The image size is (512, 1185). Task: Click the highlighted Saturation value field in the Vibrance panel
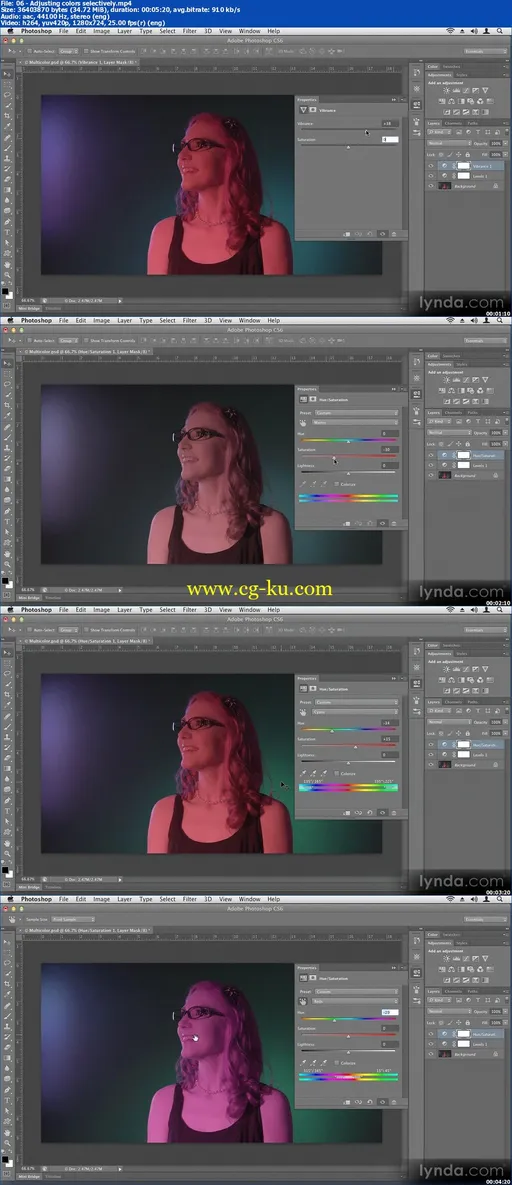[389, 139]
